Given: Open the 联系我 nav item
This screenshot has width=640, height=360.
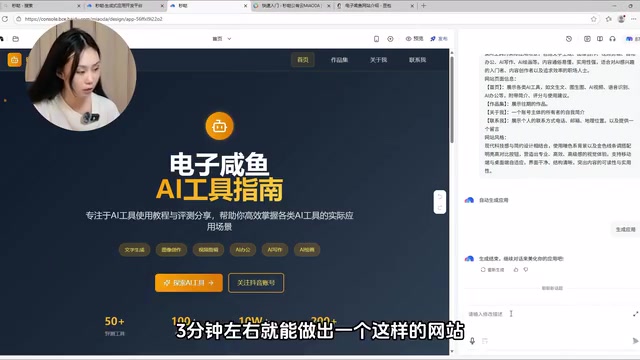Looking at the screenshot, I should 417,60.
